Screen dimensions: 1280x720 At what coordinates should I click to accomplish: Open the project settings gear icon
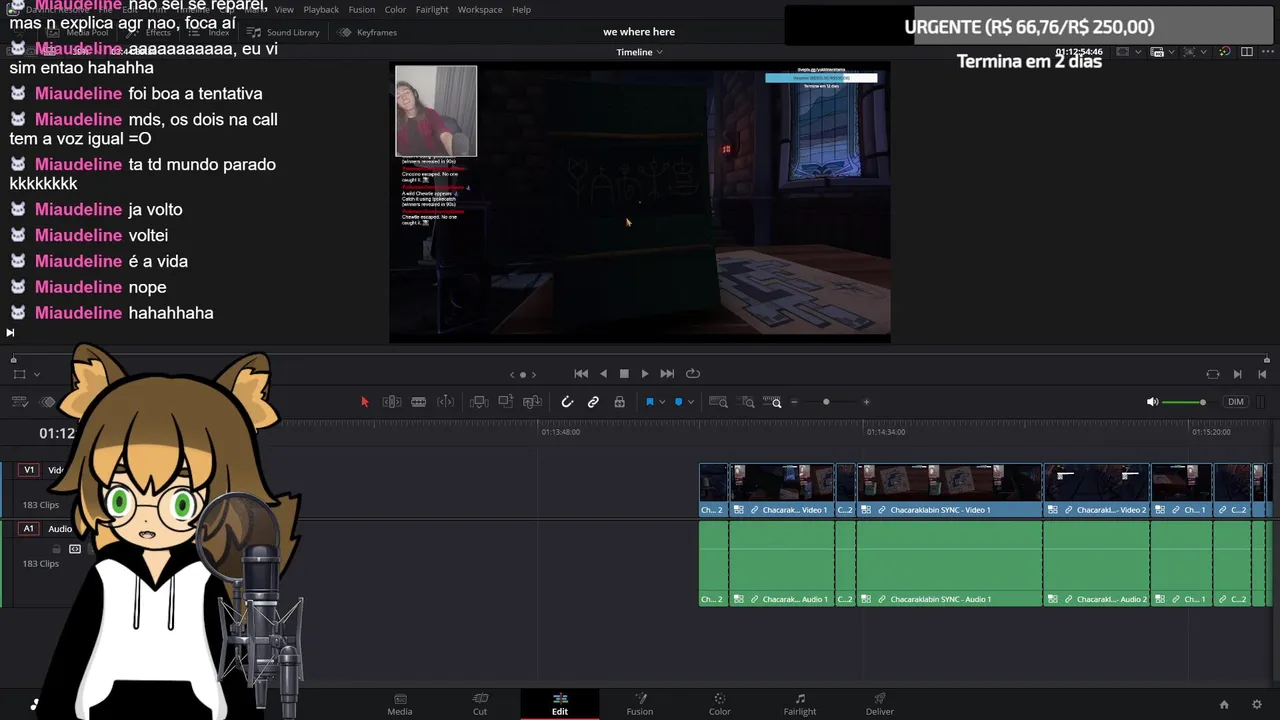coord(1257,705)
